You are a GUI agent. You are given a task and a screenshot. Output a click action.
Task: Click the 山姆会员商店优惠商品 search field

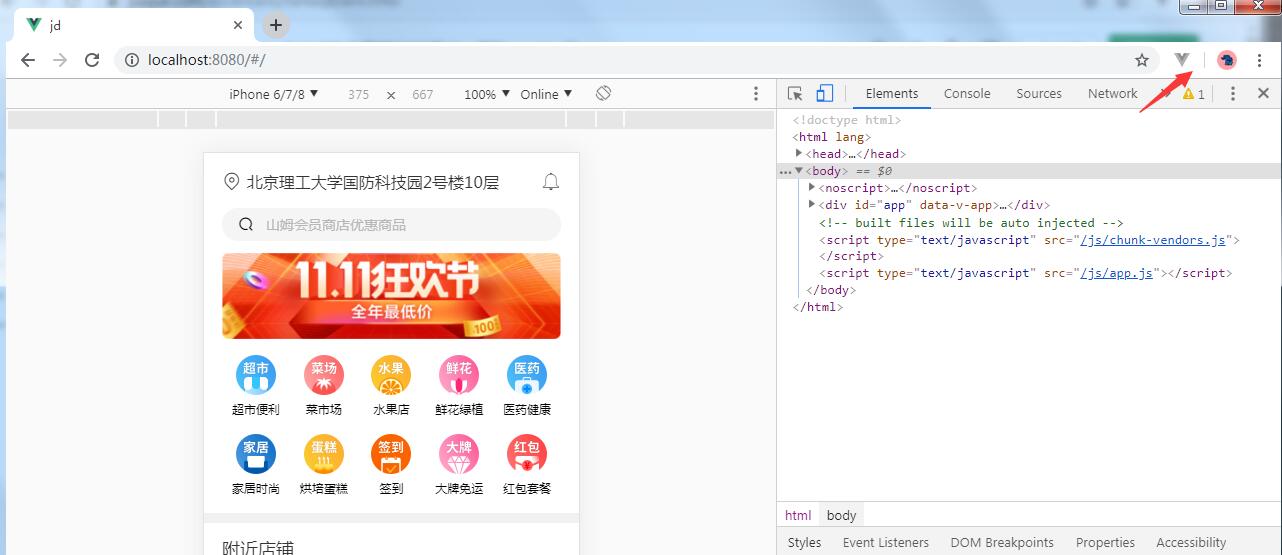point(391,225)
